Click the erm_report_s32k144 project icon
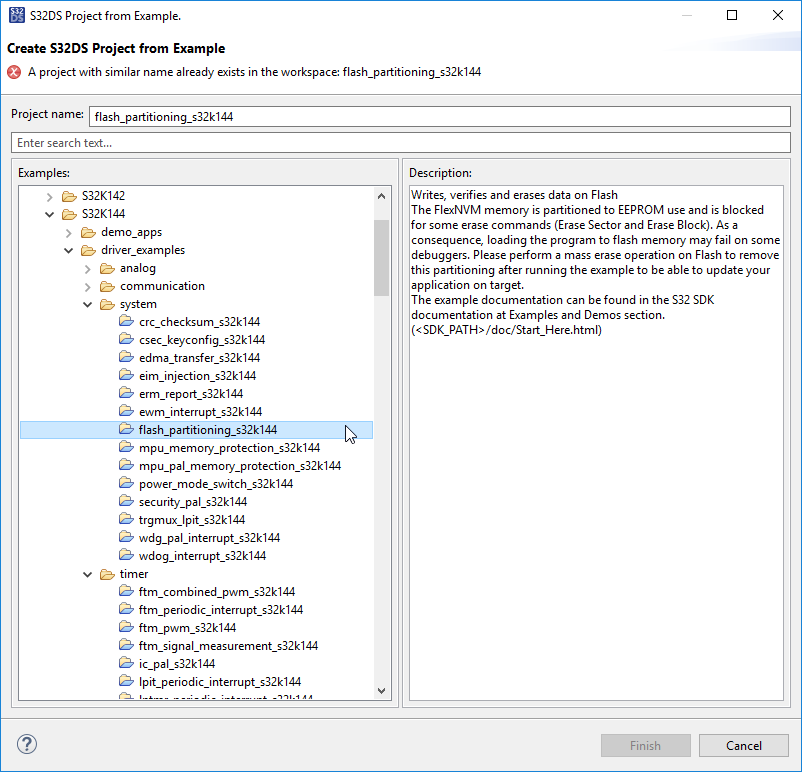The width and height of the screenshot is (802, 772). click(126, 393)
